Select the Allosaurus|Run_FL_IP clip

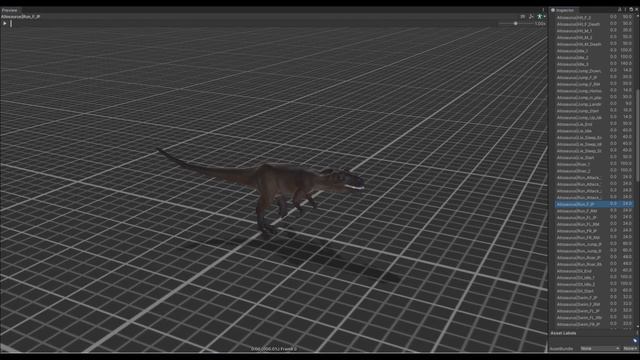(594, 218)
